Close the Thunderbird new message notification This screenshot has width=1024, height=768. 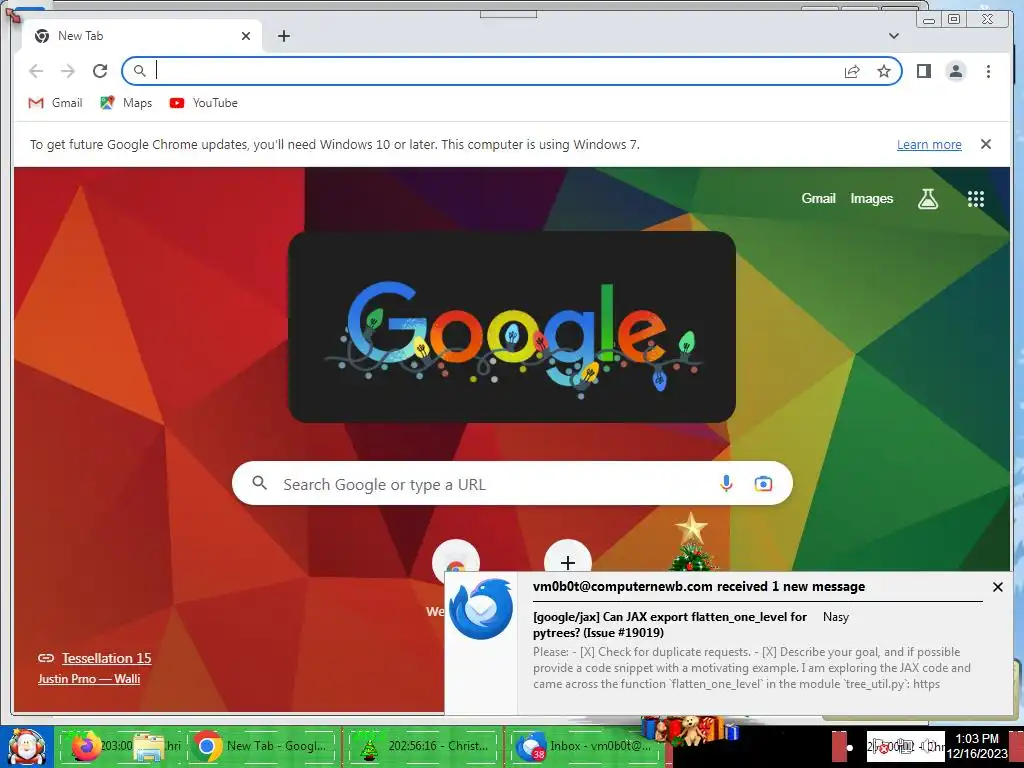pyautogui.click(x=997, y=587)
